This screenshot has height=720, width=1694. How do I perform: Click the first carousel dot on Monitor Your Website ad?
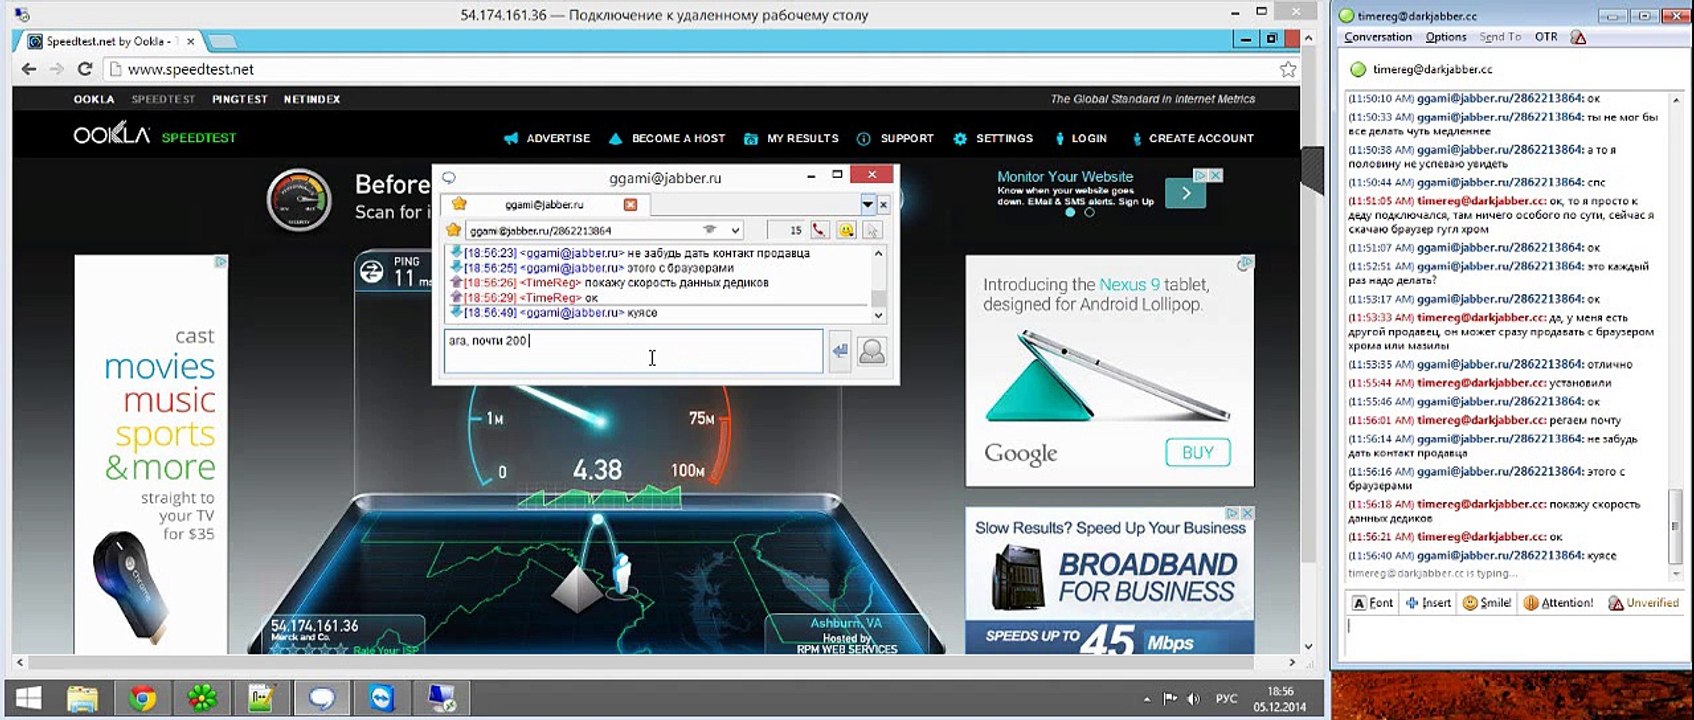pyautogui.click(x=1070, y=212)
